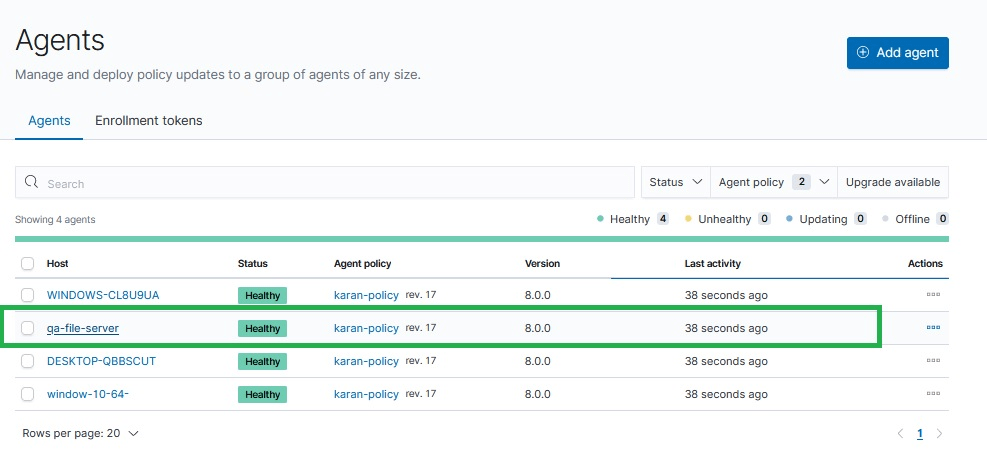Tick checkbox for DESKTOP-QBBSCUT
This screenshot has width=987, height=453.
(27, 361)
